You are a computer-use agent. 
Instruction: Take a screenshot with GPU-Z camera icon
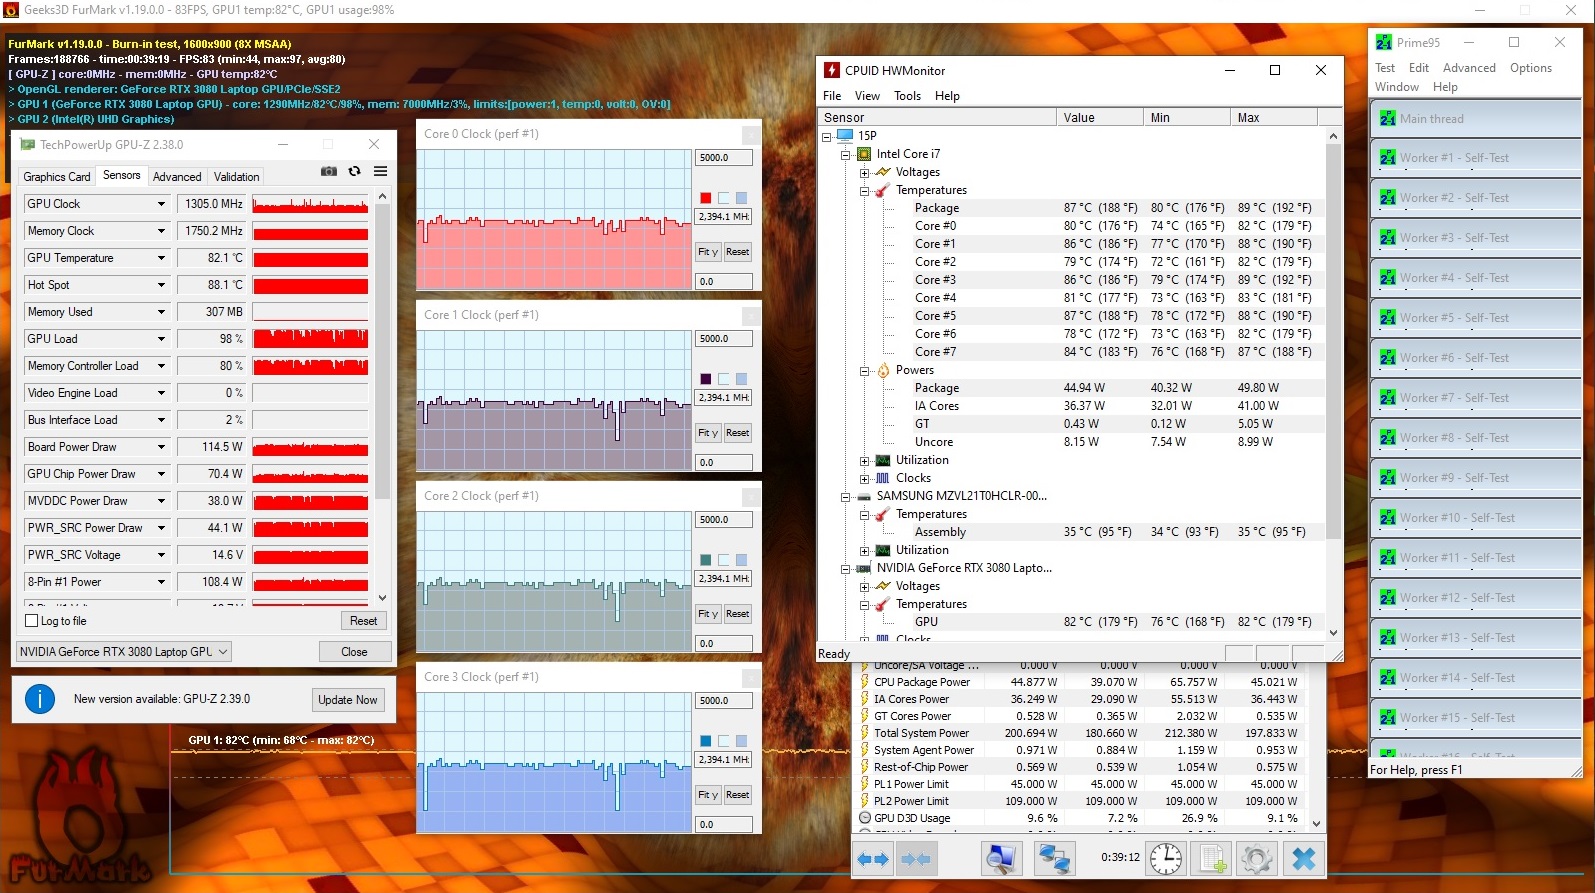329,171
